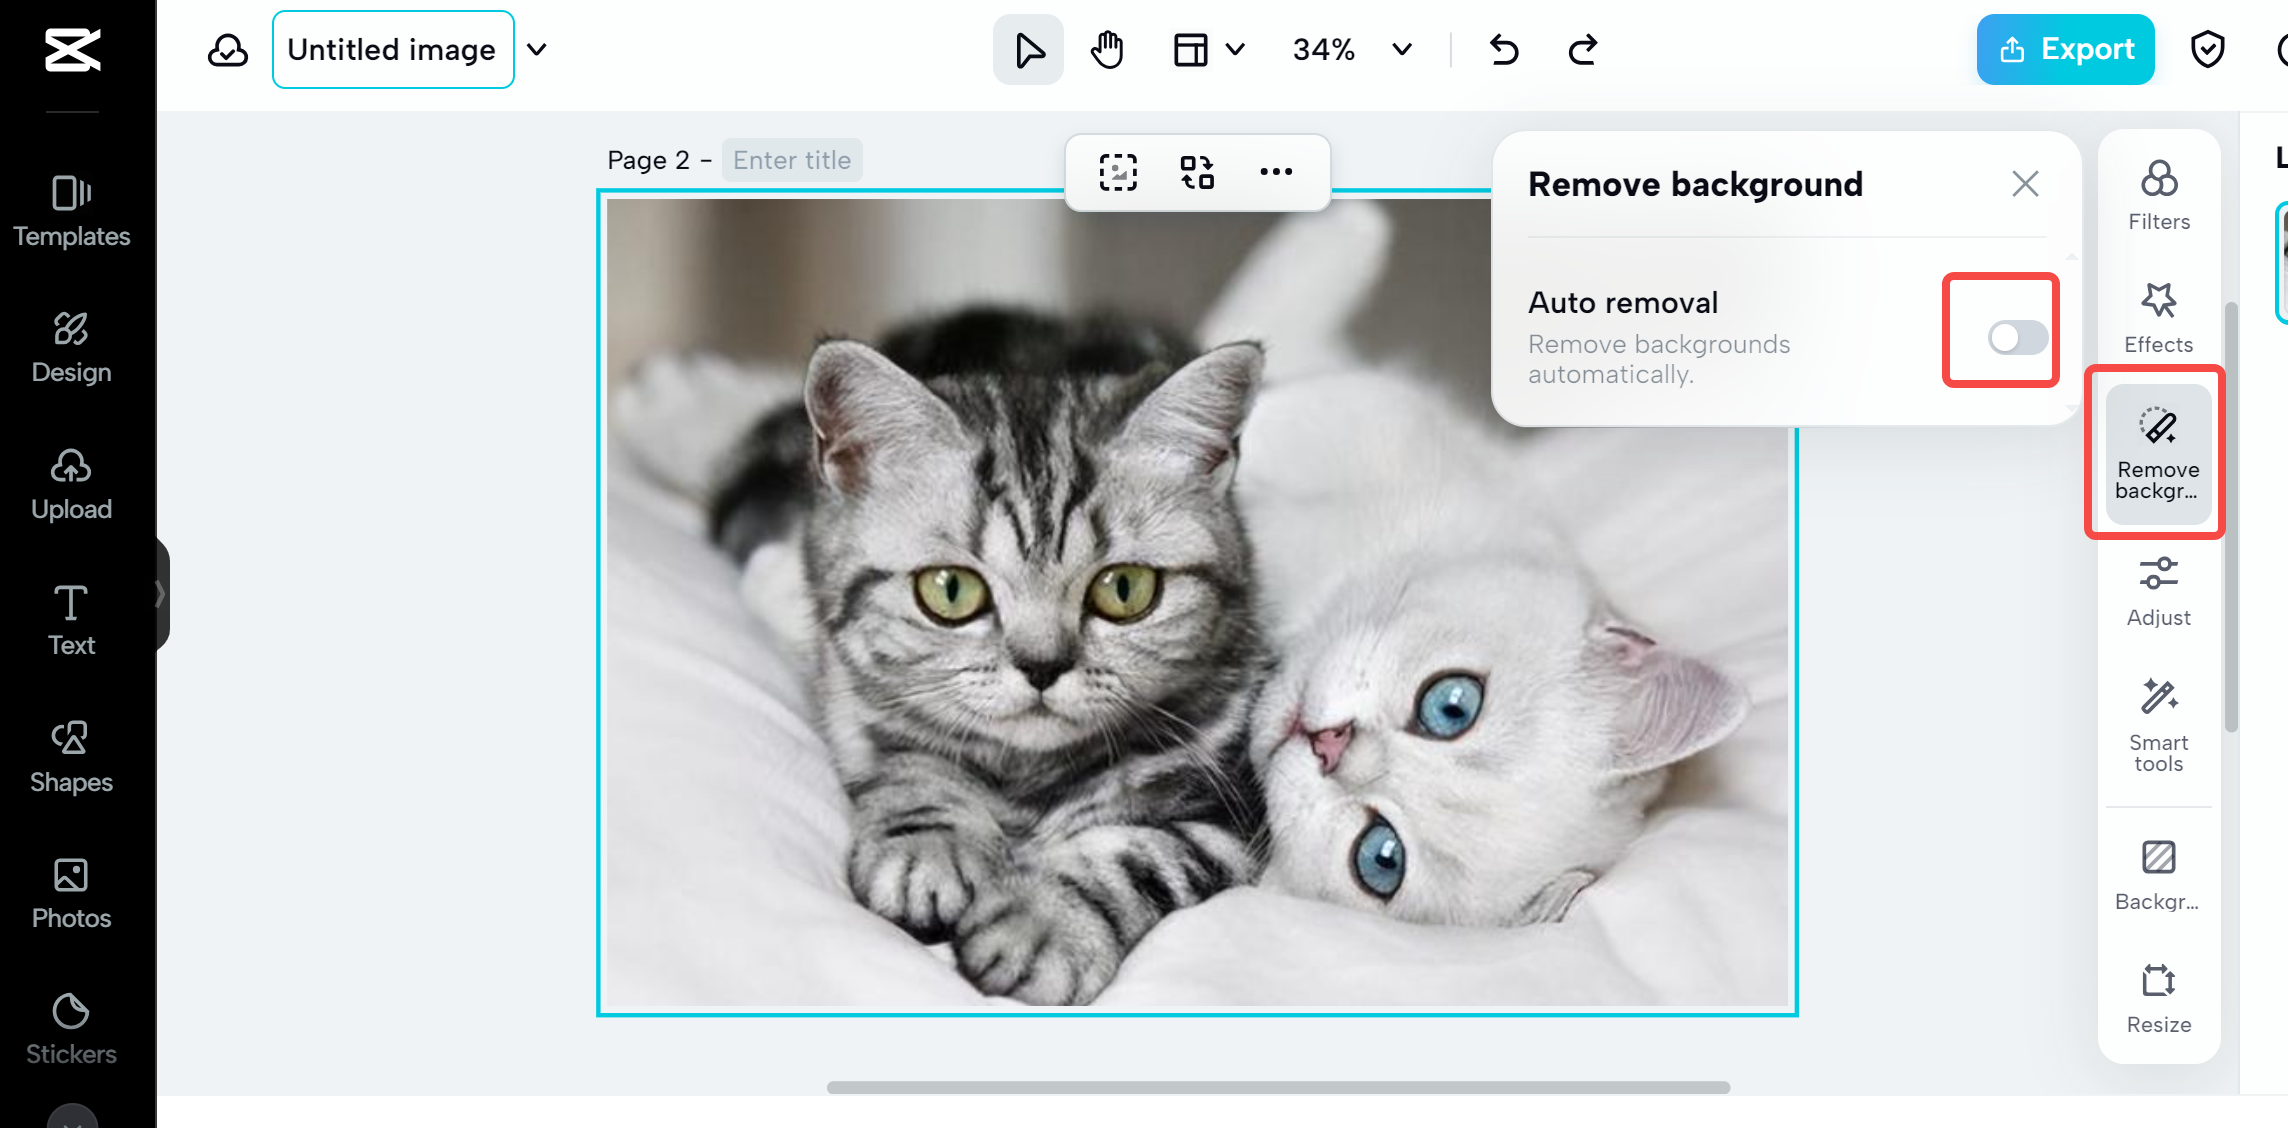Click the swap/rotate icon above the canvas
Screen dimensions: 2288x1128
tap(1196, 171)
